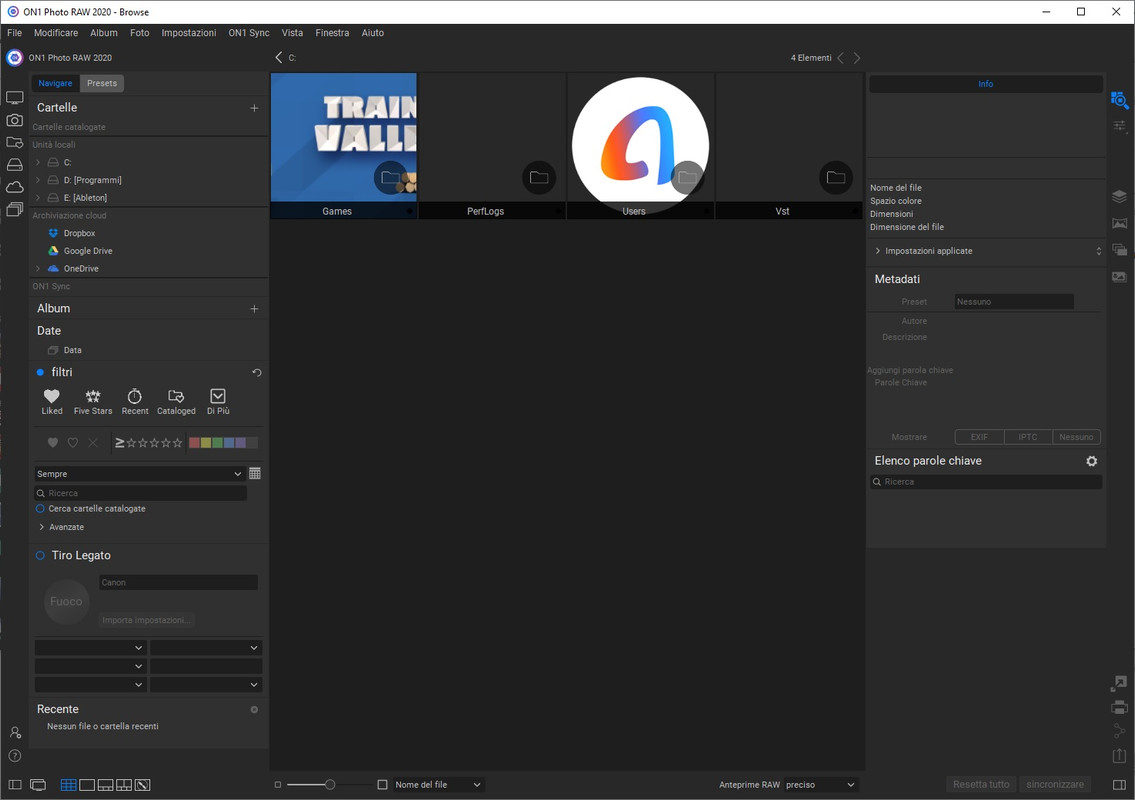Switch to Browse module magnifier icon

click(1119, 100)
